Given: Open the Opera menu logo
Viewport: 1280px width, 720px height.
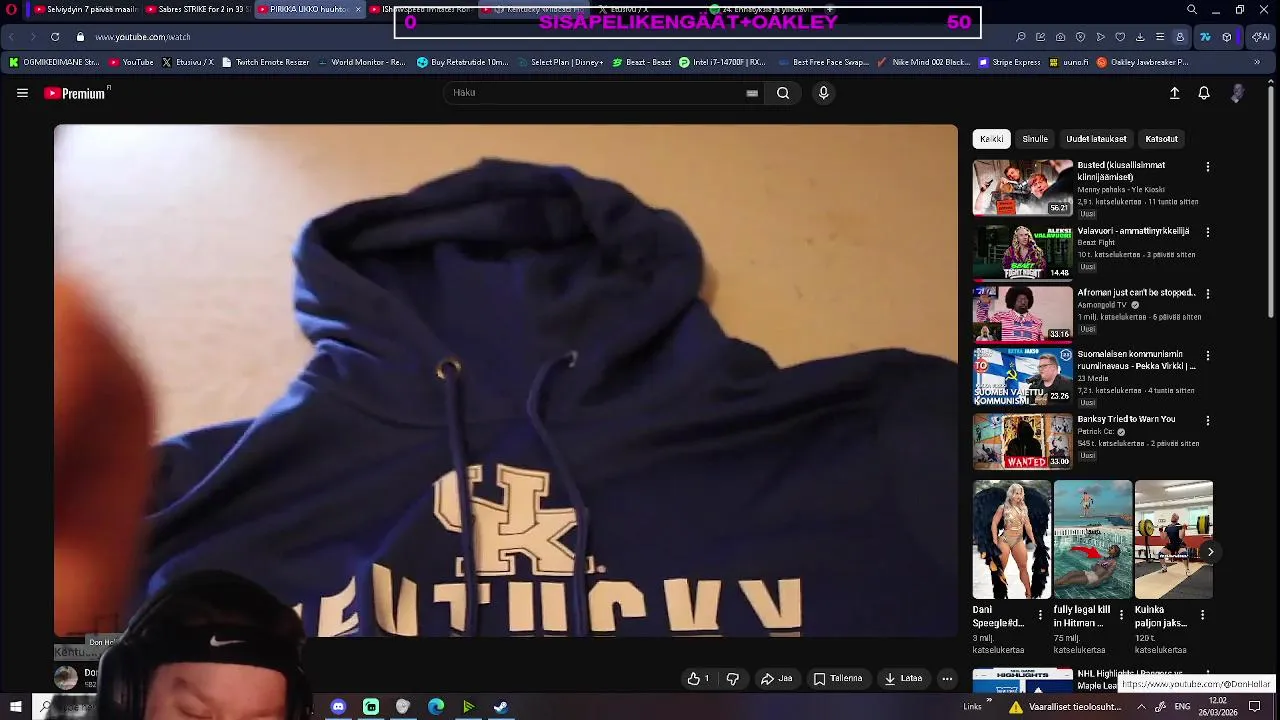Looking at the screenshot, I should point(11,10).
